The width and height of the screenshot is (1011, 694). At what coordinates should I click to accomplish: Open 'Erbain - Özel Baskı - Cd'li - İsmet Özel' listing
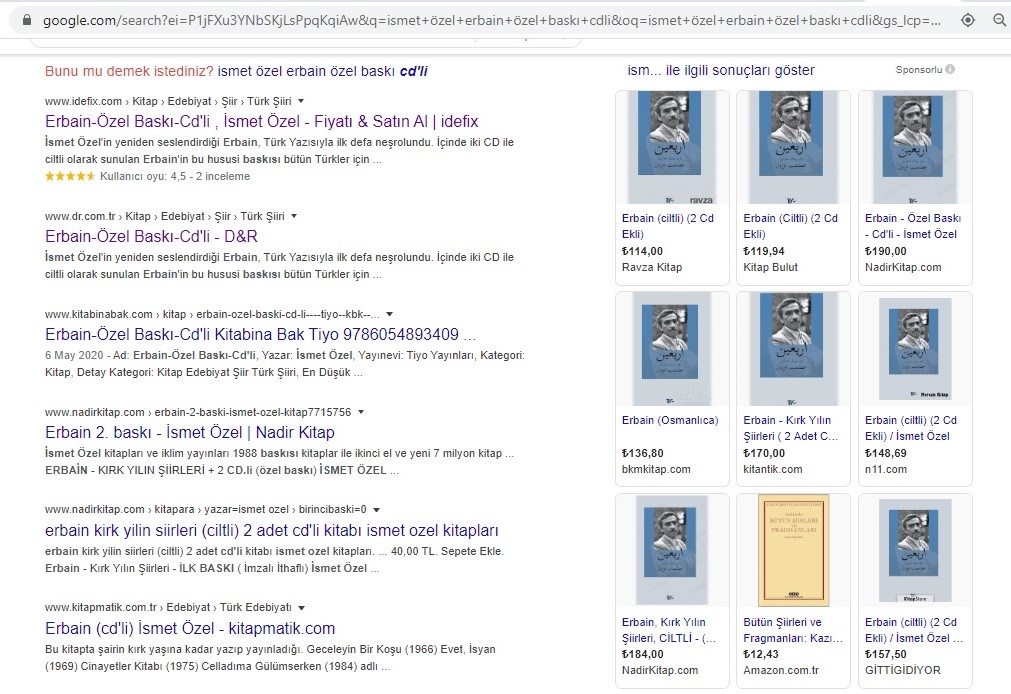pyautogui.click(x=913, y=226)
